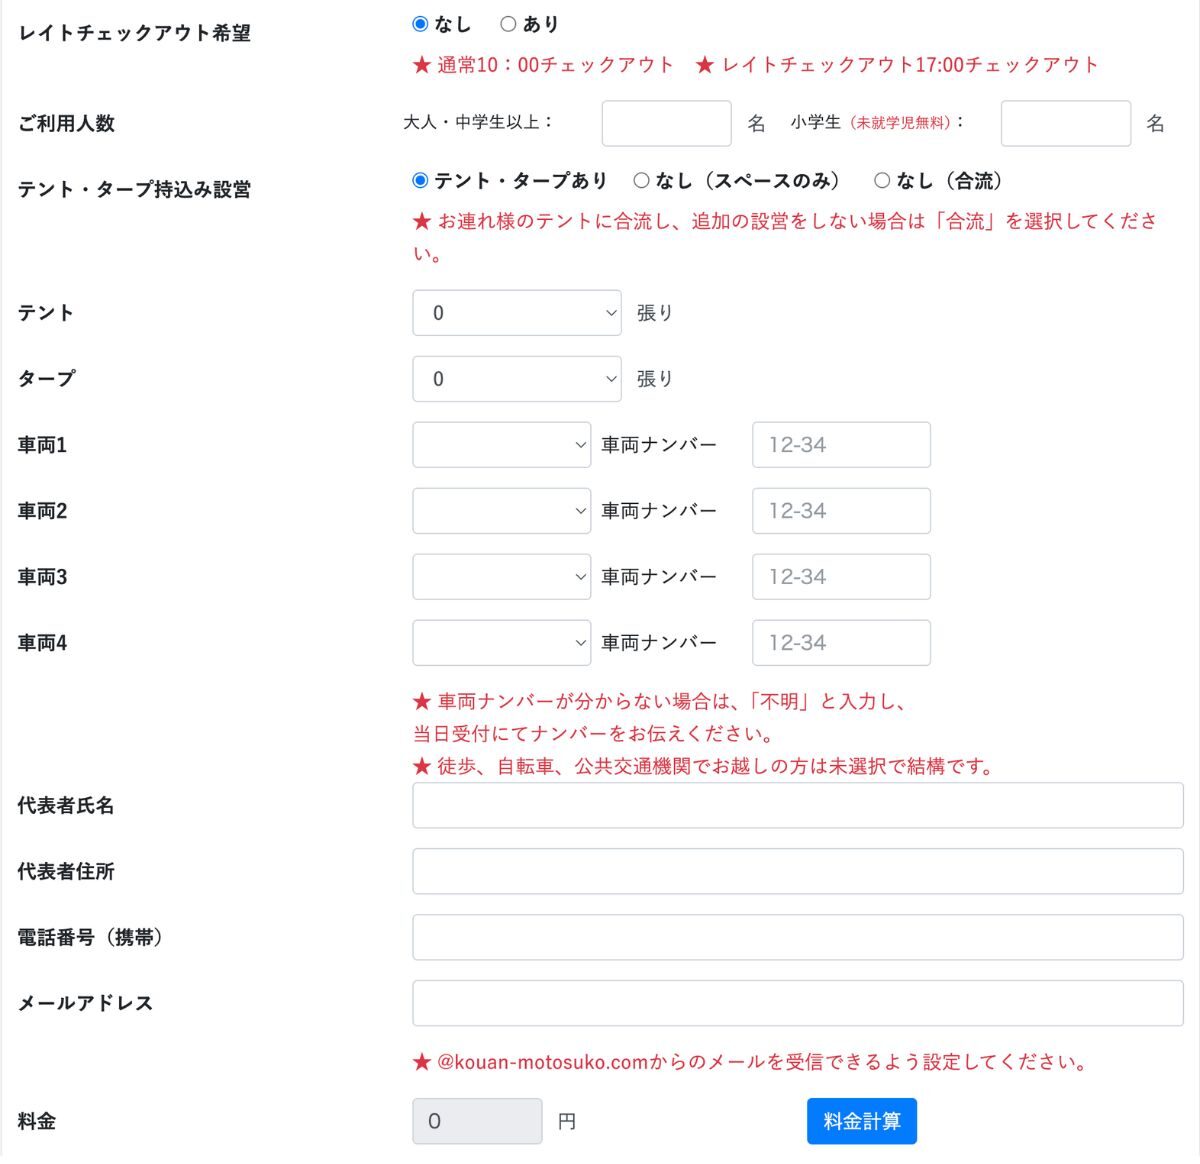
Task: Select the なし late checkout option
Action: tap(419, 24)
